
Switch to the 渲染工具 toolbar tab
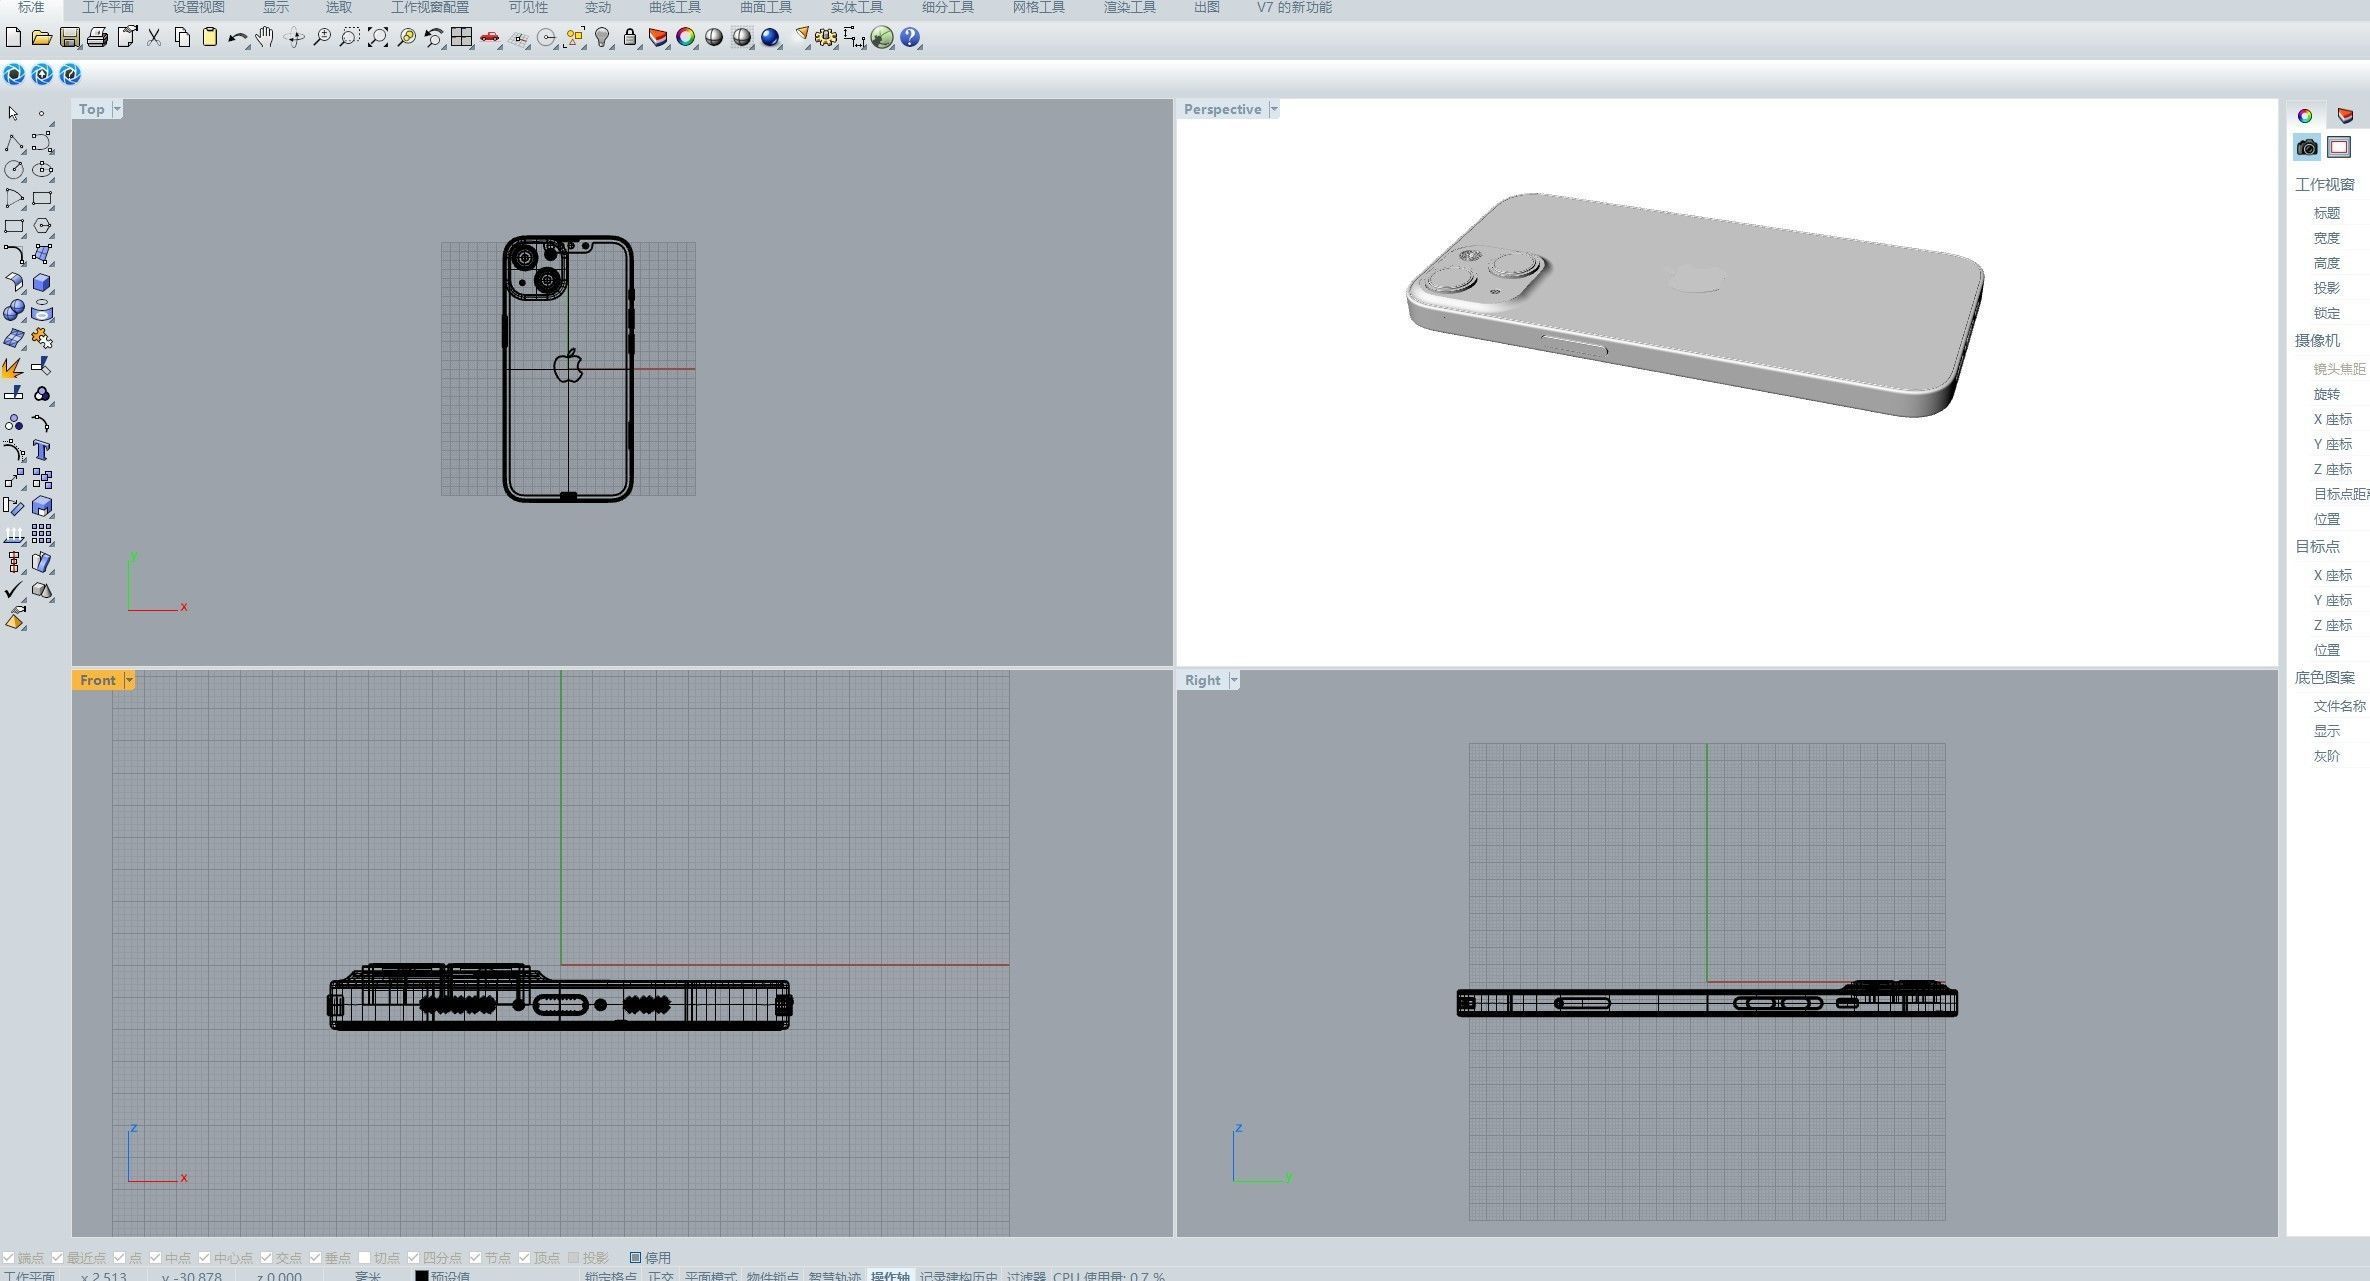1129,8
